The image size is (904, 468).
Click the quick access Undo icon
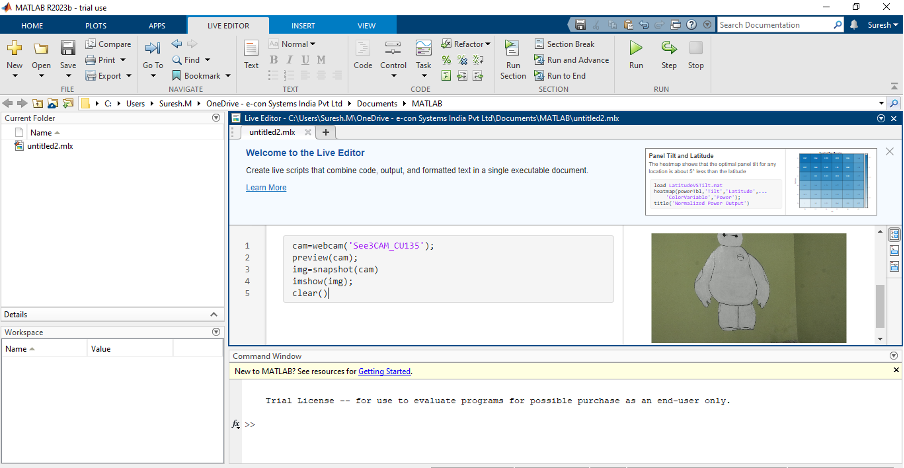[x=645, y=25]
